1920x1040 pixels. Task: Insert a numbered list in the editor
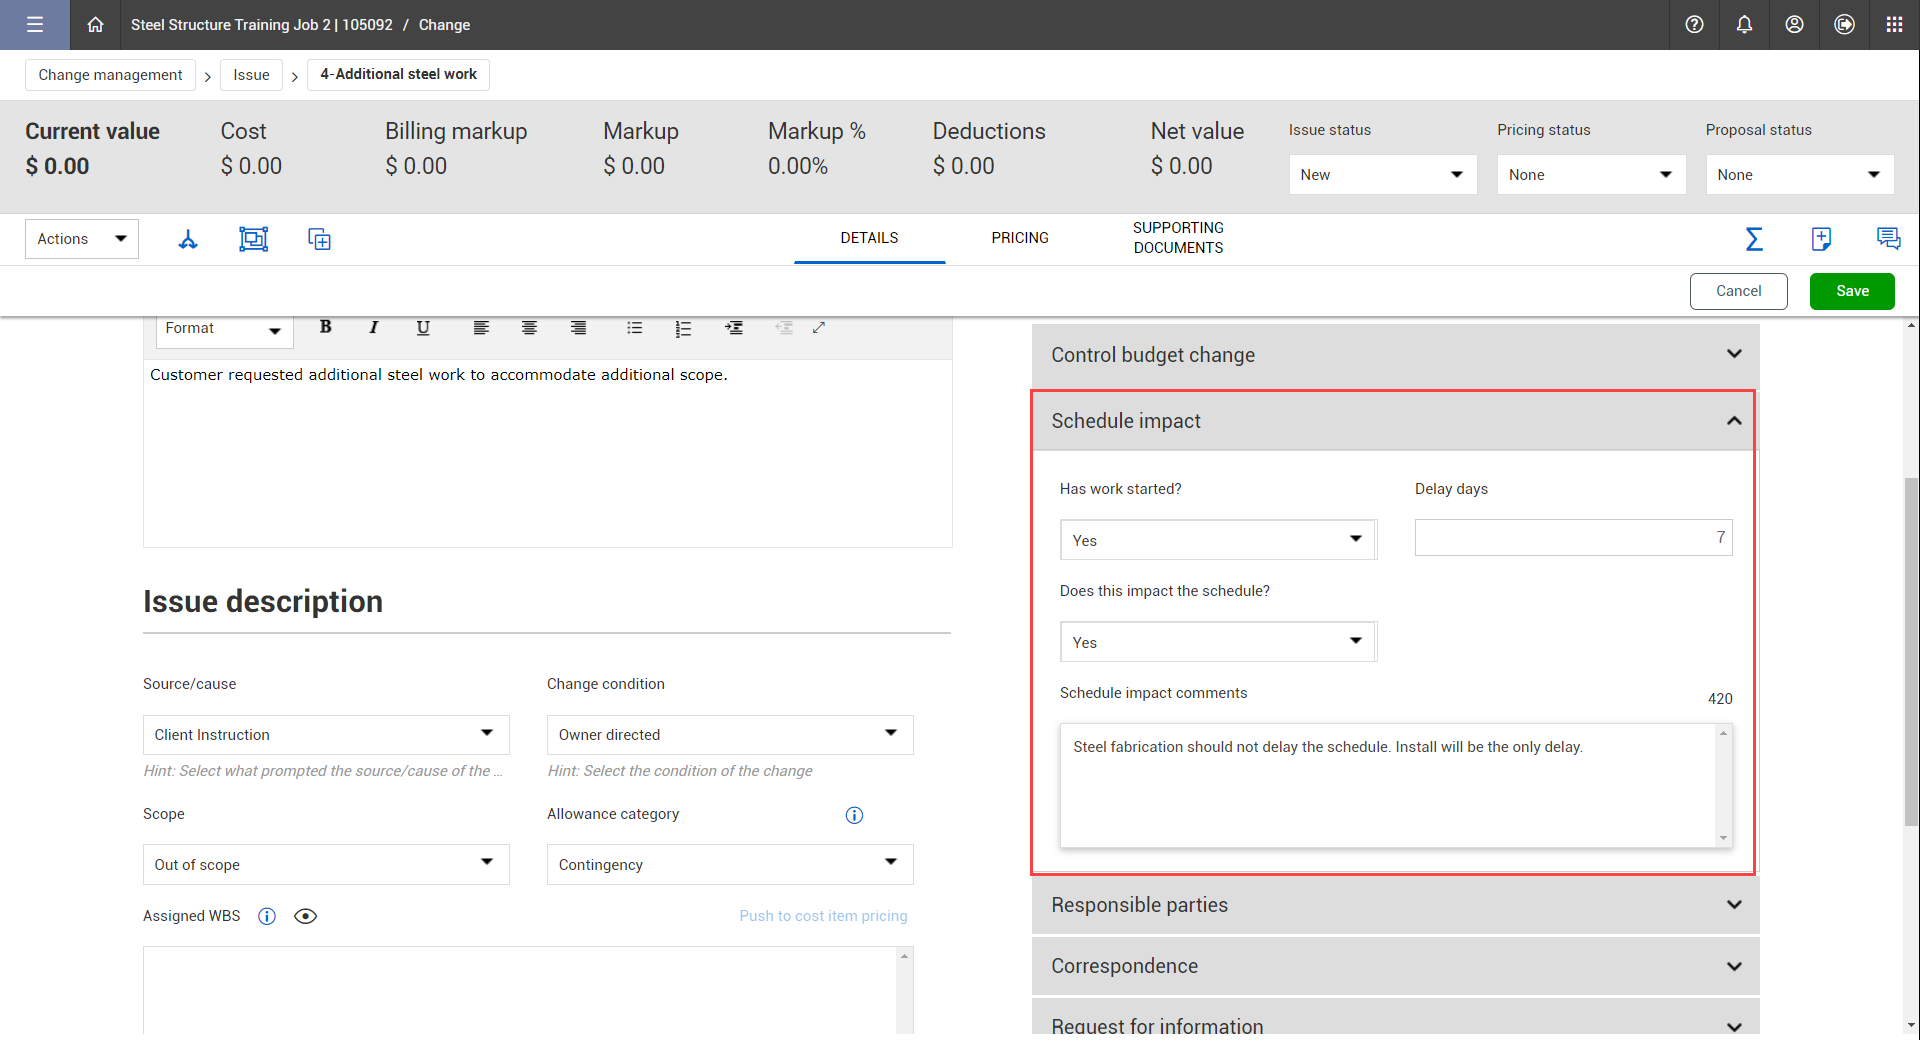pos(683,328)
